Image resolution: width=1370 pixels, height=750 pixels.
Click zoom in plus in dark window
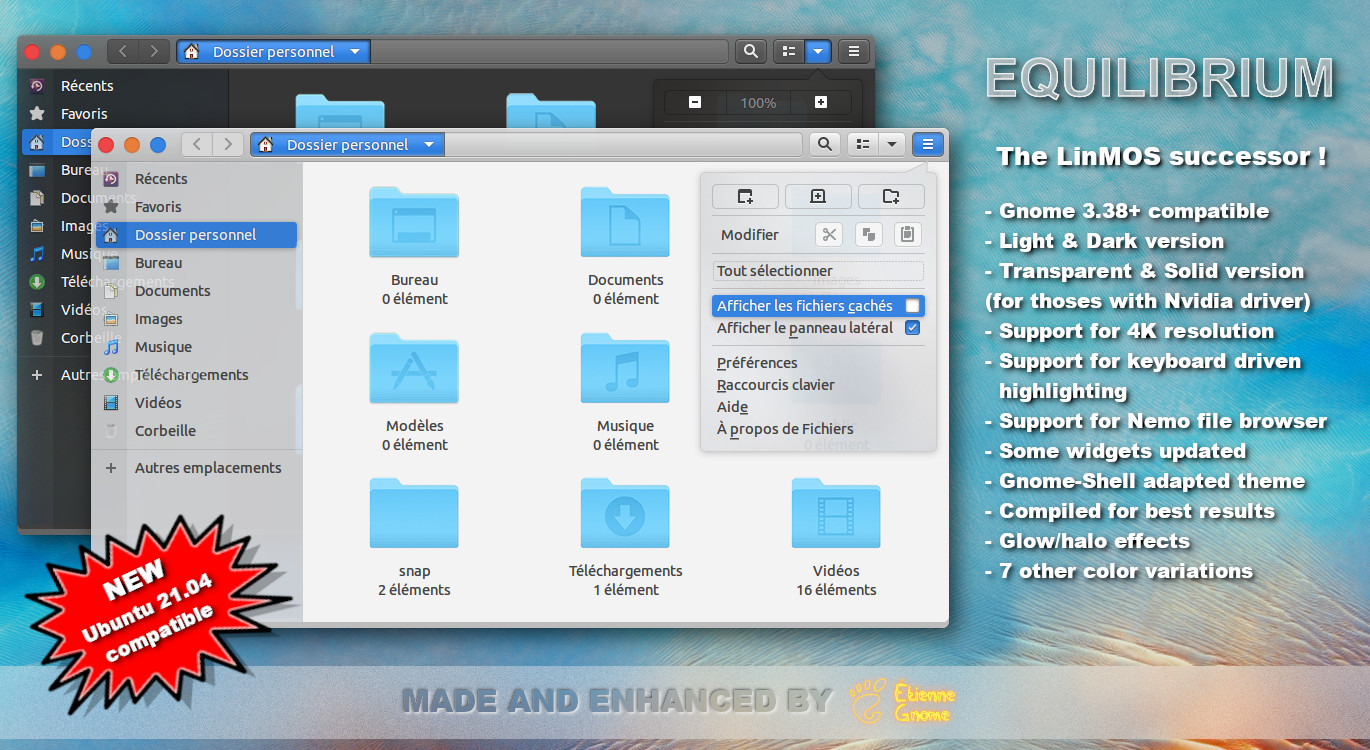[x=821, y=102]
